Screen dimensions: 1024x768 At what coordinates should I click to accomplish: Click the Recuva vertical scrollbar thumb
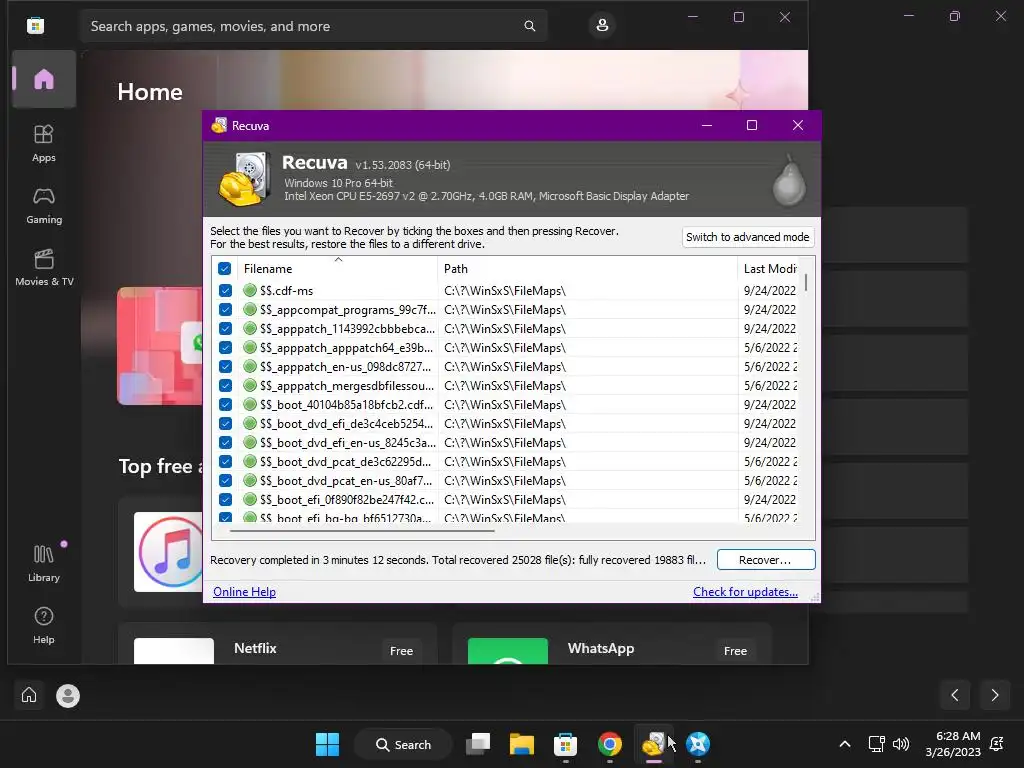806,282
